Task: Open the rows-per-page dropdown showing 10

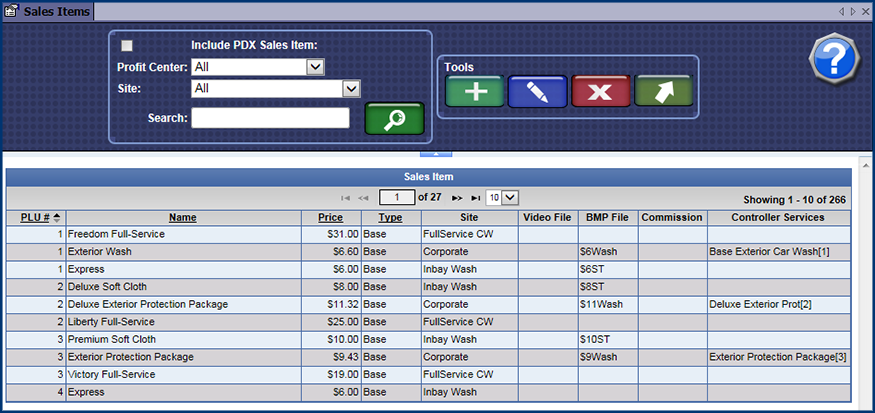Action: (x=501, y=198)
